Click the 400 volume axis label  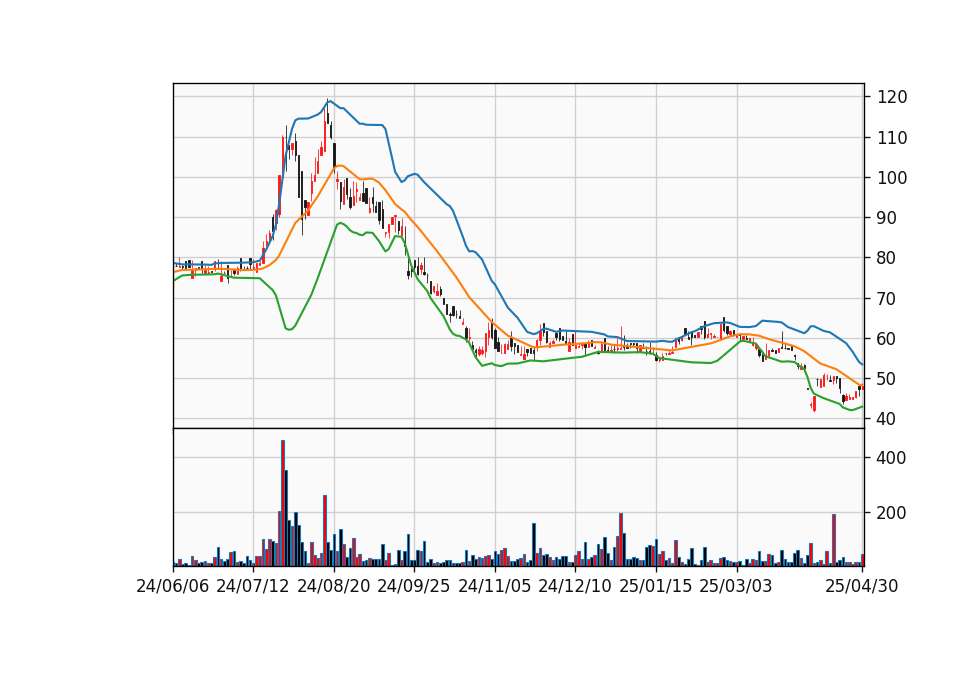[x=891, y=458]
